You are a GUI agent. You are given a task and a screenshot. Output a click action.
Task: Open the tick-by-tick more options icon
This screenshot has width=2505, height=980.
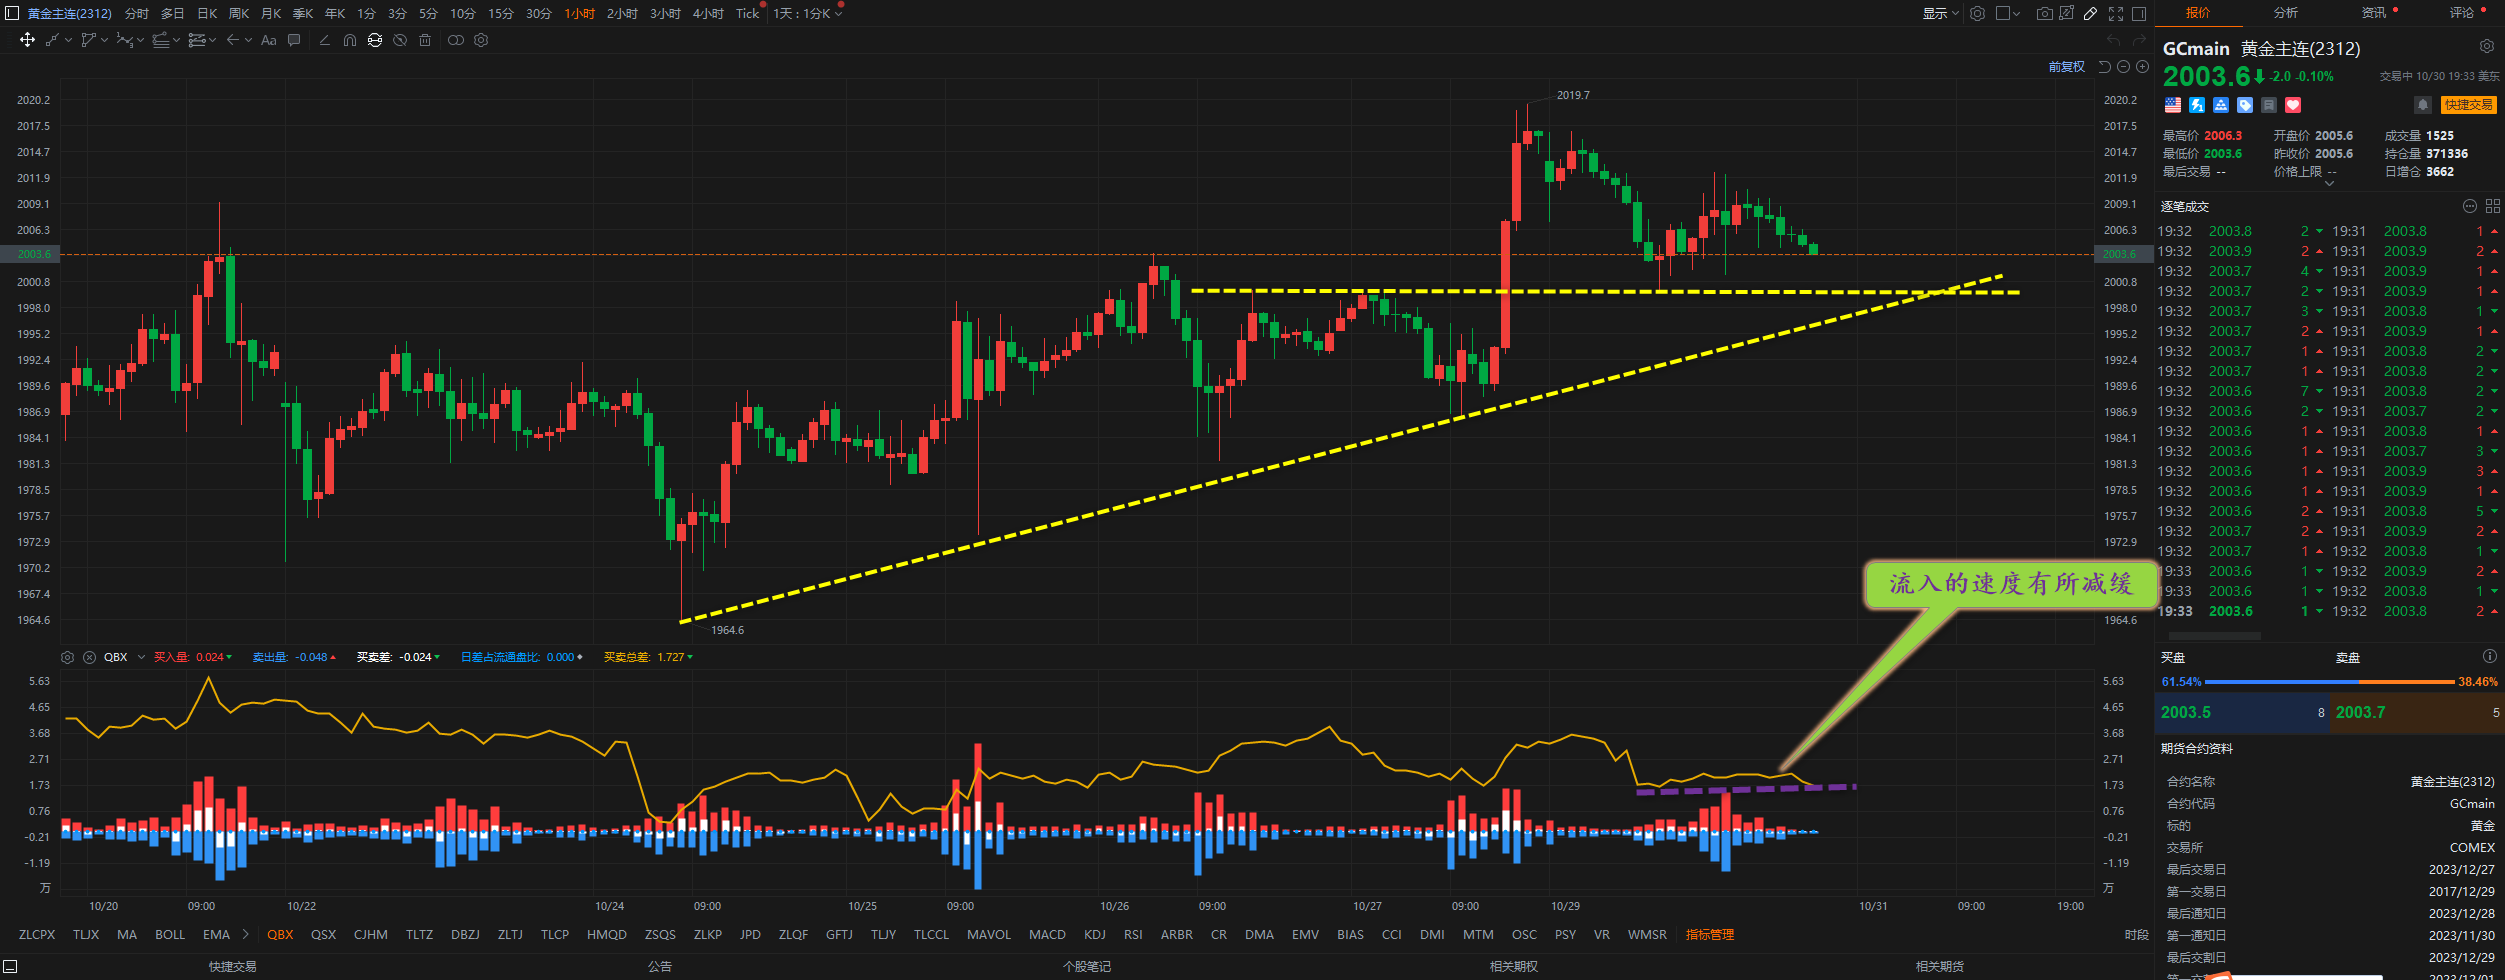pyautogui.click(x=2469, y=206)
